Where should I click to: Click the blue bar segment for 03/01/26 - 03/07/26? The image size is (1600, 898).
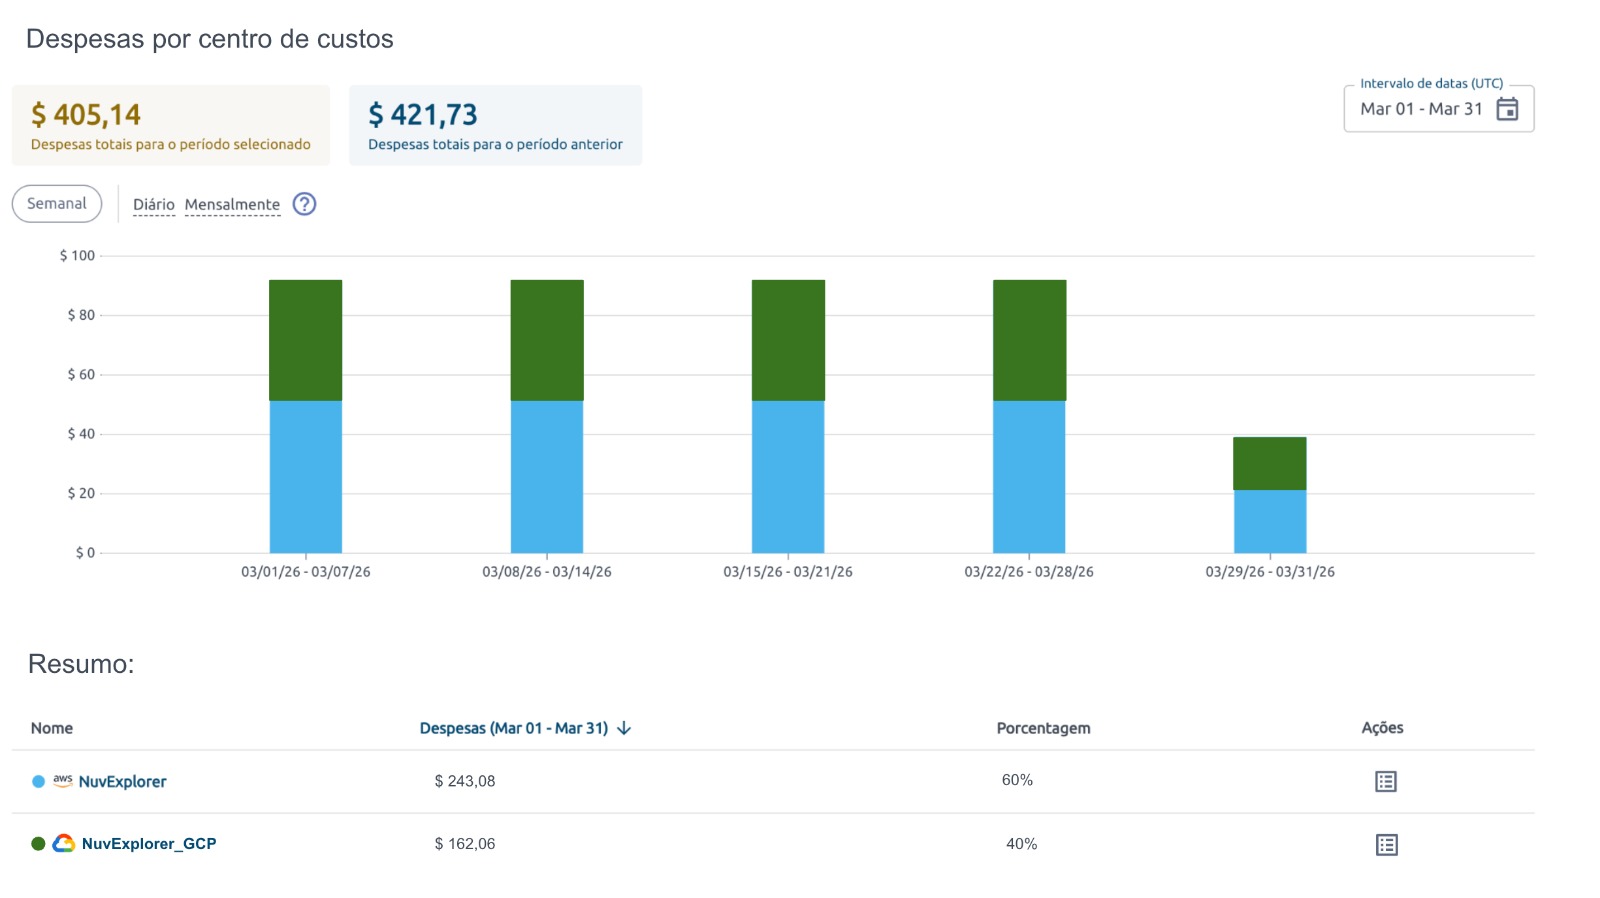tap(306, 476)
